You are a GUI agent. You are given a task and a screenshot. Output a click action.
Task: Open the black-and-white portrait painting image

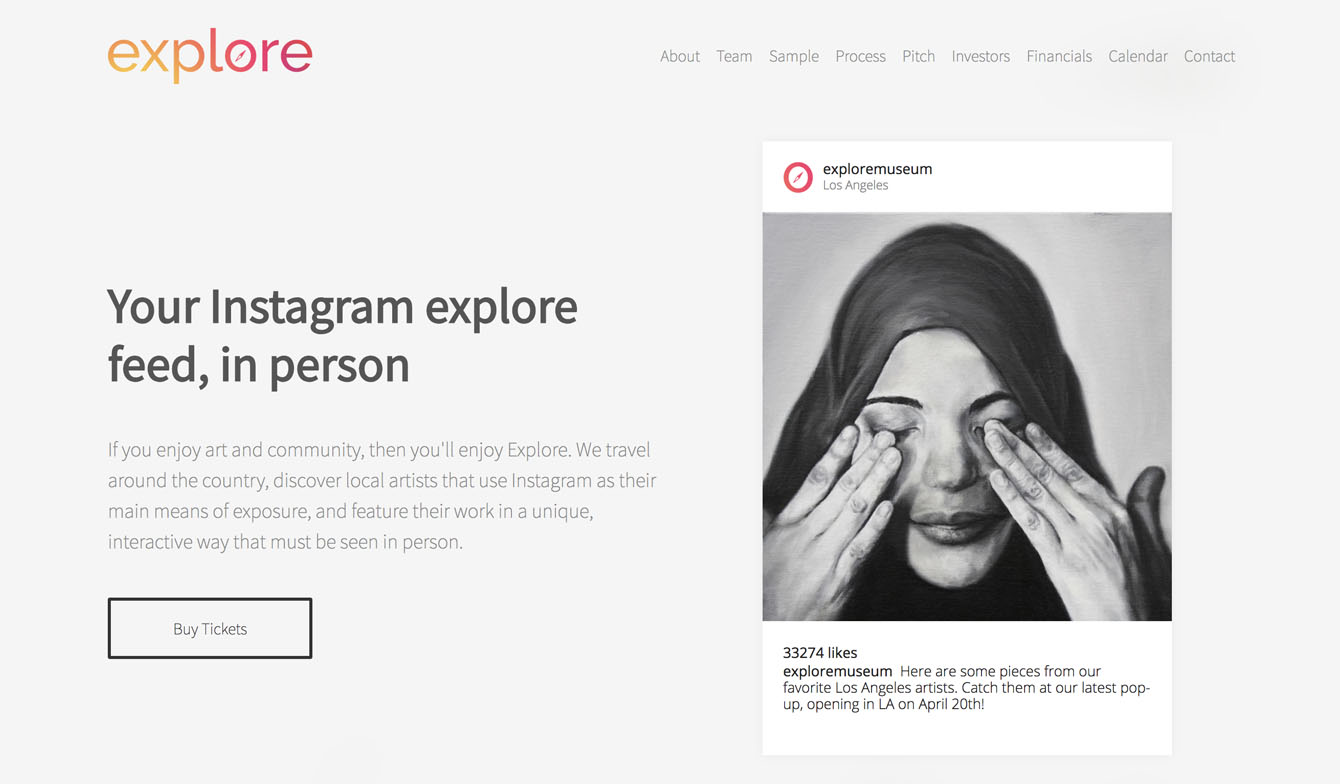click(x=967, y=416)
